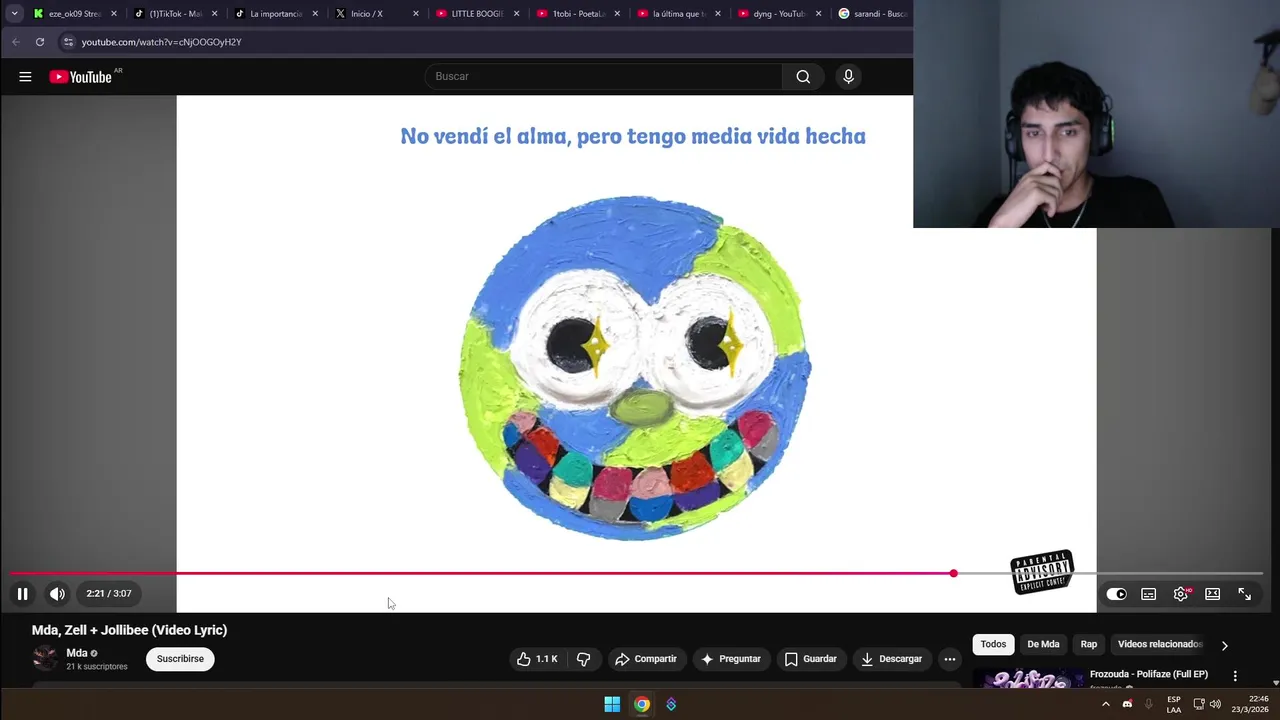The height and width of the screenshot is (720, 1280).
Task: Focus the Buscar search field
Action: click(x=604, y=77)
